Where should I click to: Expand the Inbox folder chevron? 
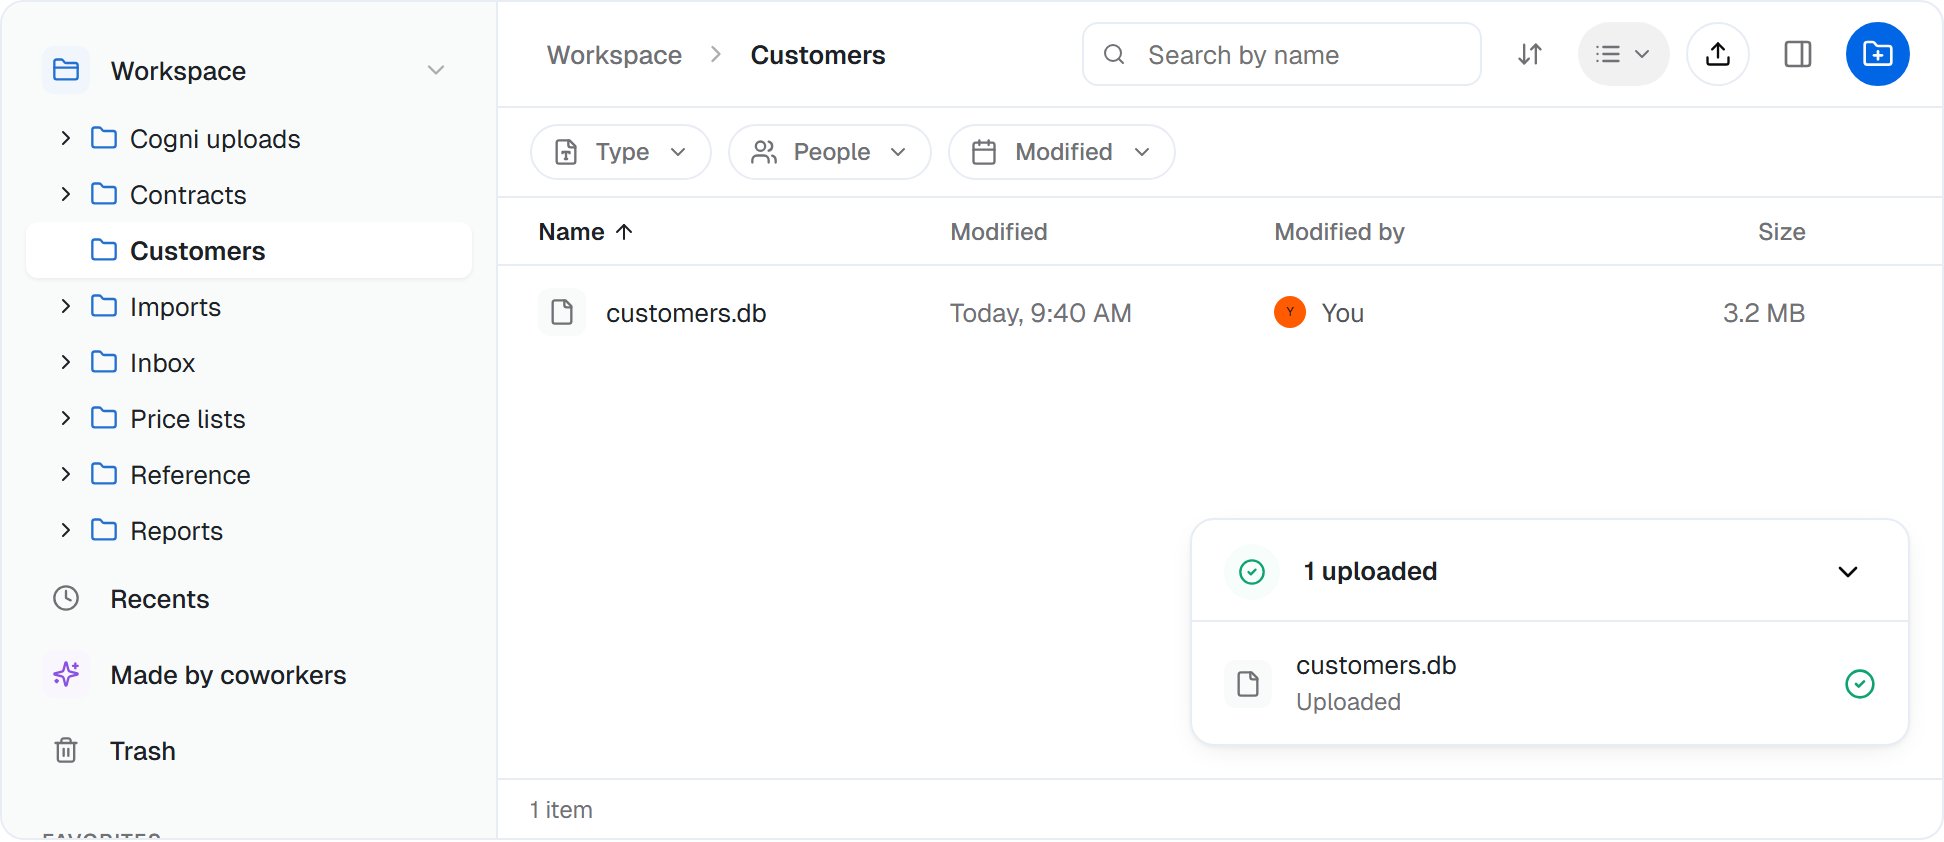point(66,362)
